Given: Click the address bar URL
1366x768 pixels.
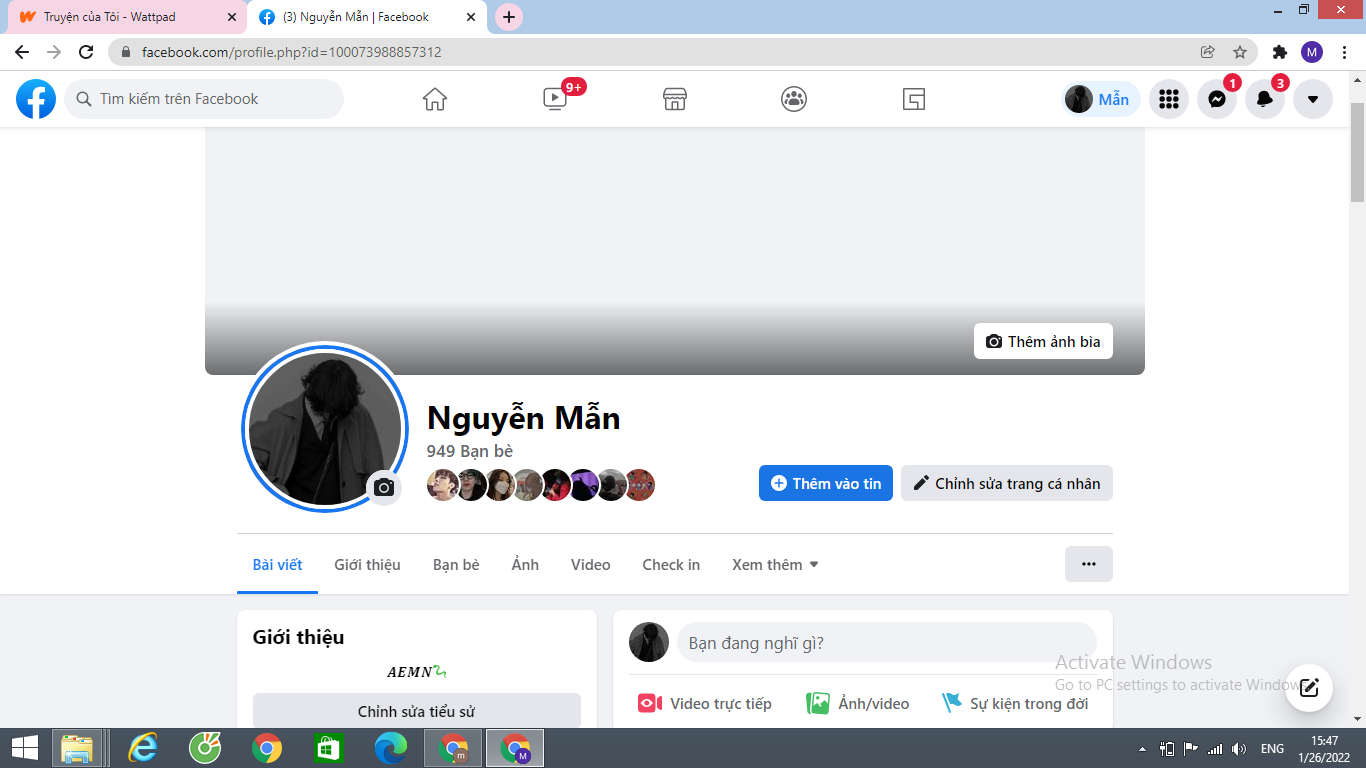Looking at the screenshot, I should 291,52.
